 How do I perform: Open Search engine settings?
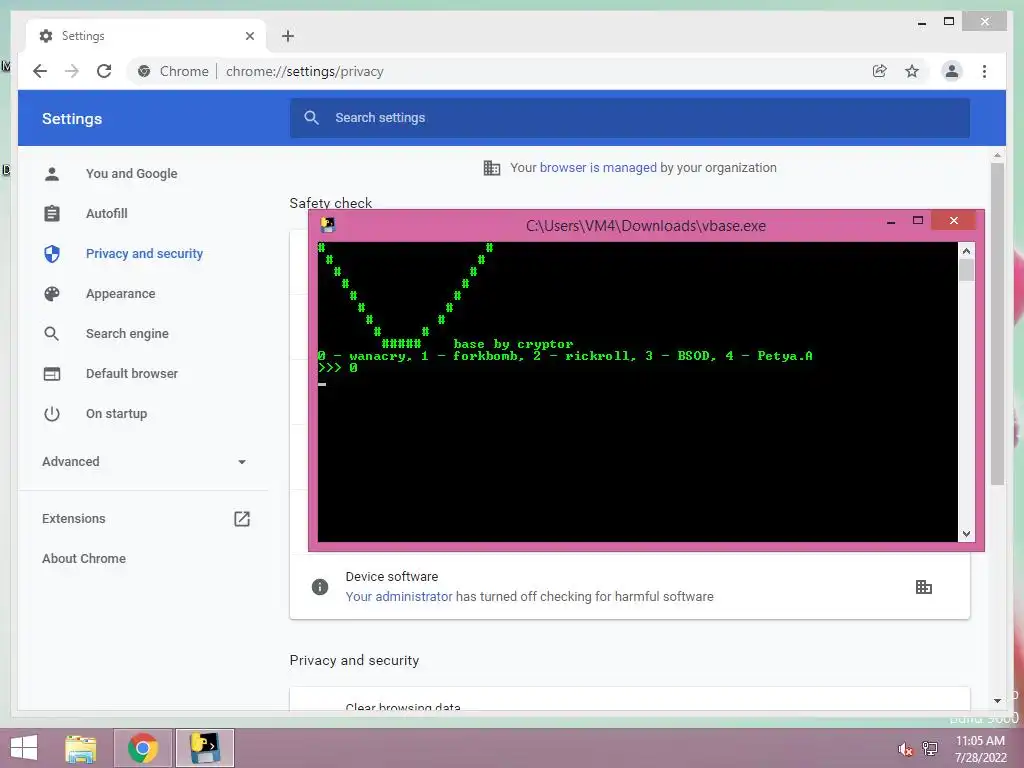pos(127,334)
